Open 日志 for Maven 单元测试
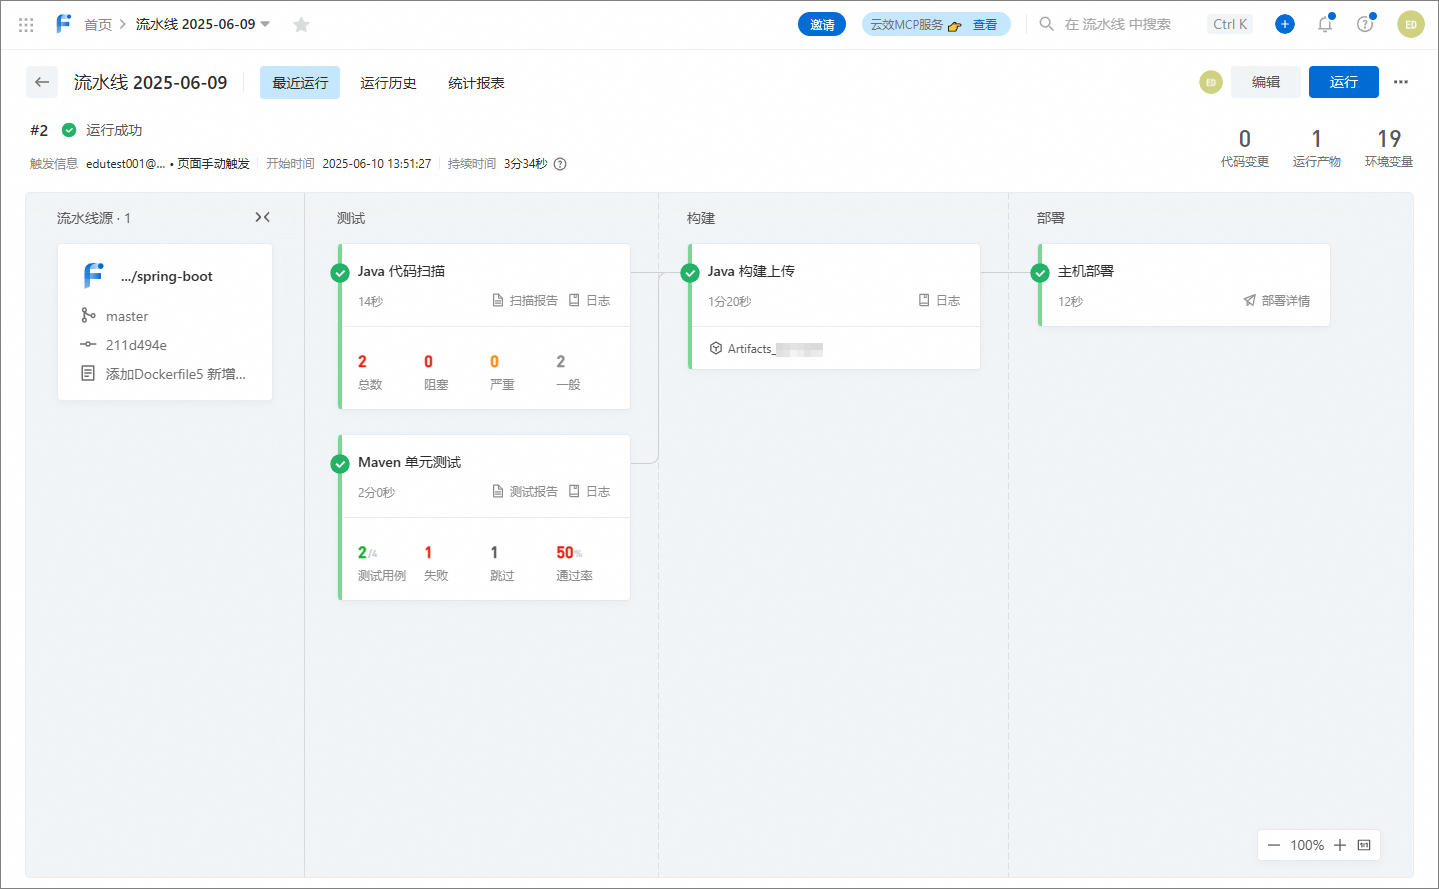1439x889 pixels. click(589, 491)
